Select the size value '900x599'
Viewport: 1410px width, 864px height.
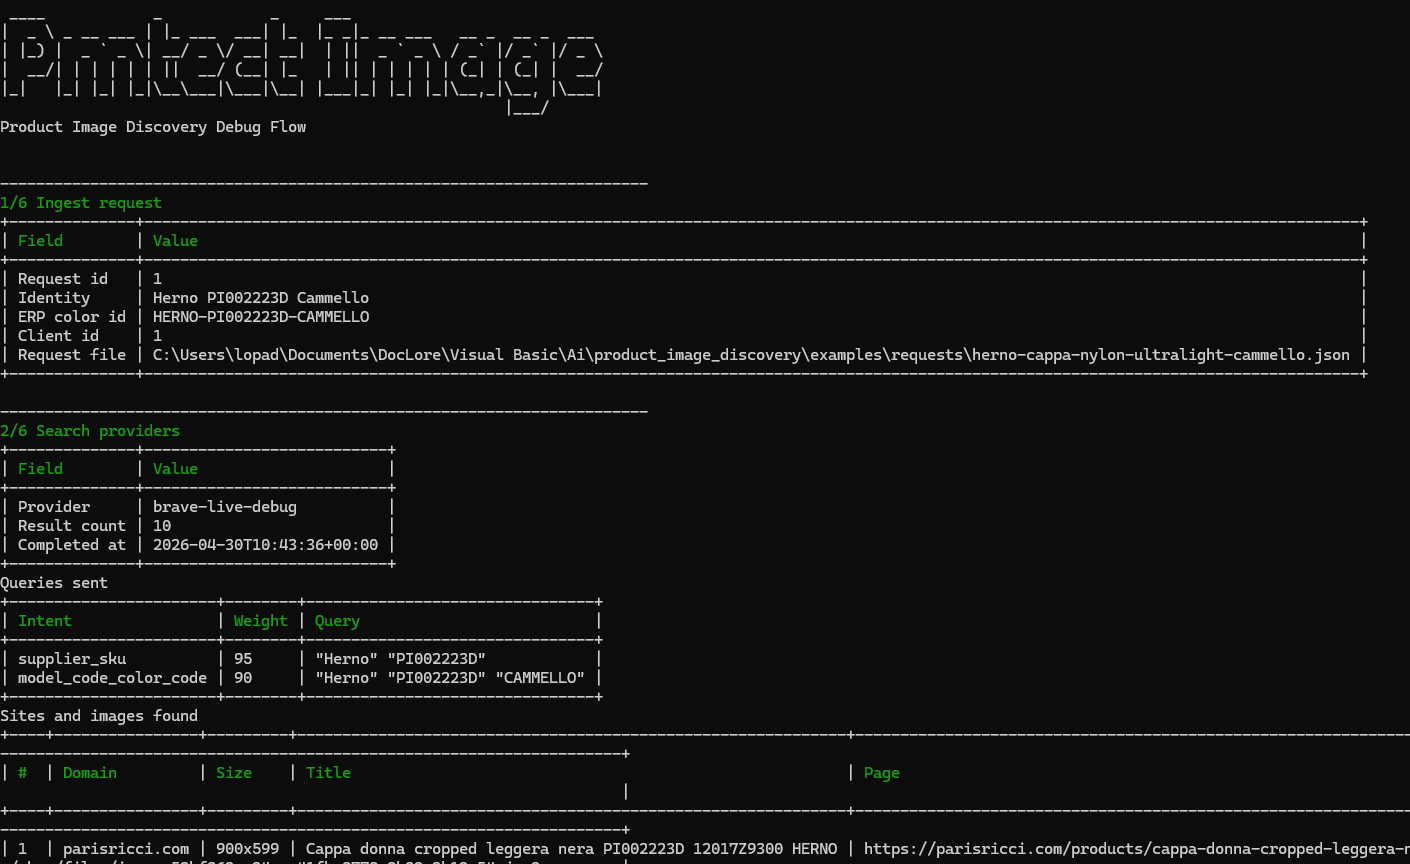[x=248, y=849]
